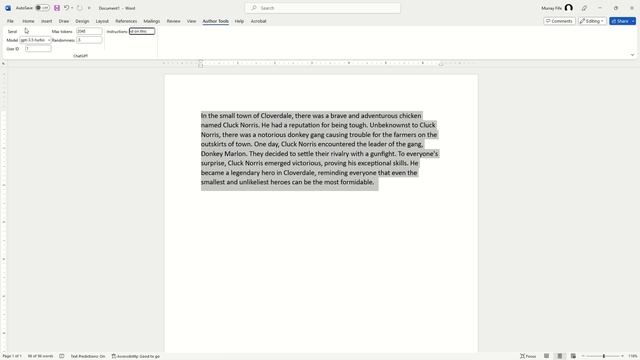Image resolution: width=640 pixels, height=360 pixels.
Task: Click the Undo arrow icon
Action: point(66,8)
